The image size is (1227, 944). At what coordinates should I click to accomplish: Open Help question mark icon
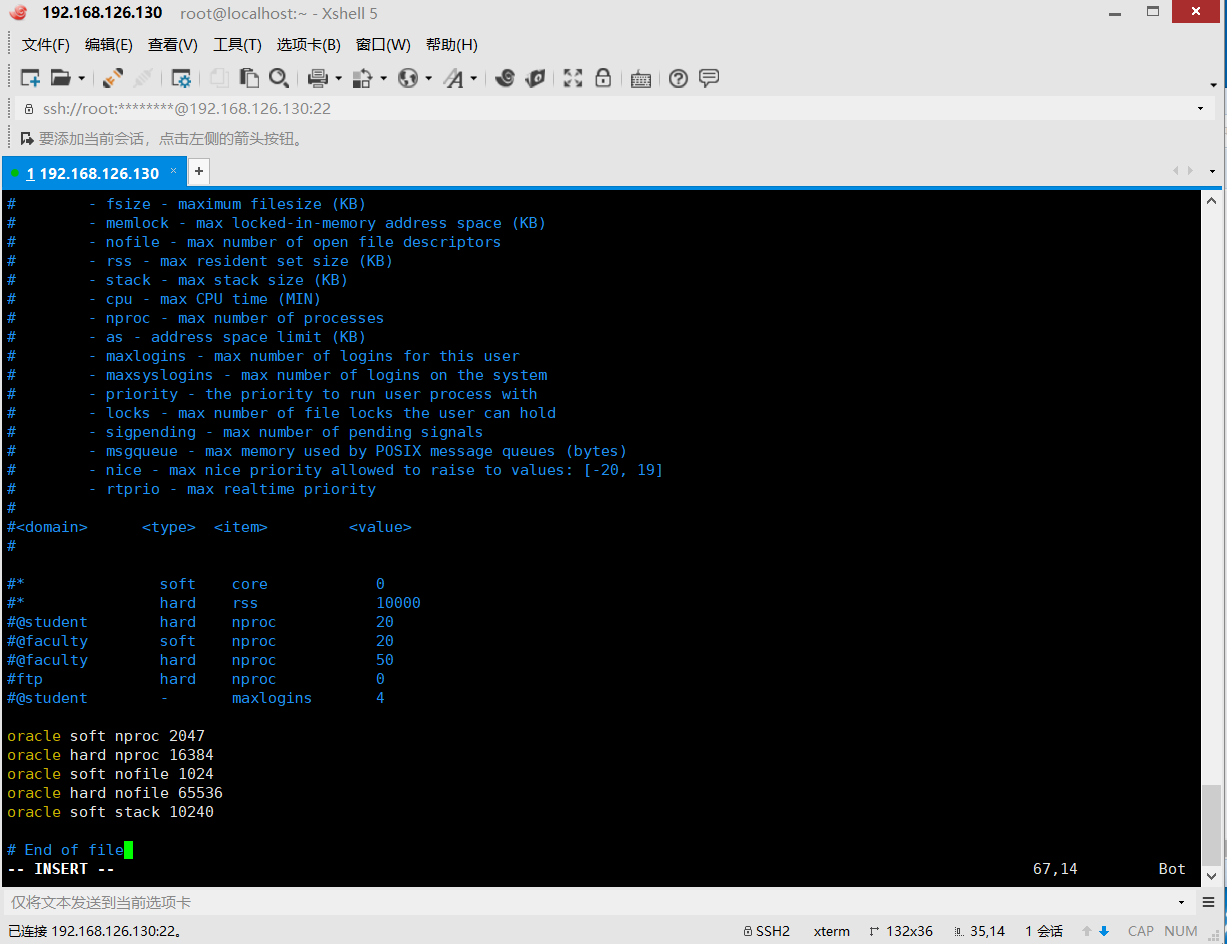679,78
